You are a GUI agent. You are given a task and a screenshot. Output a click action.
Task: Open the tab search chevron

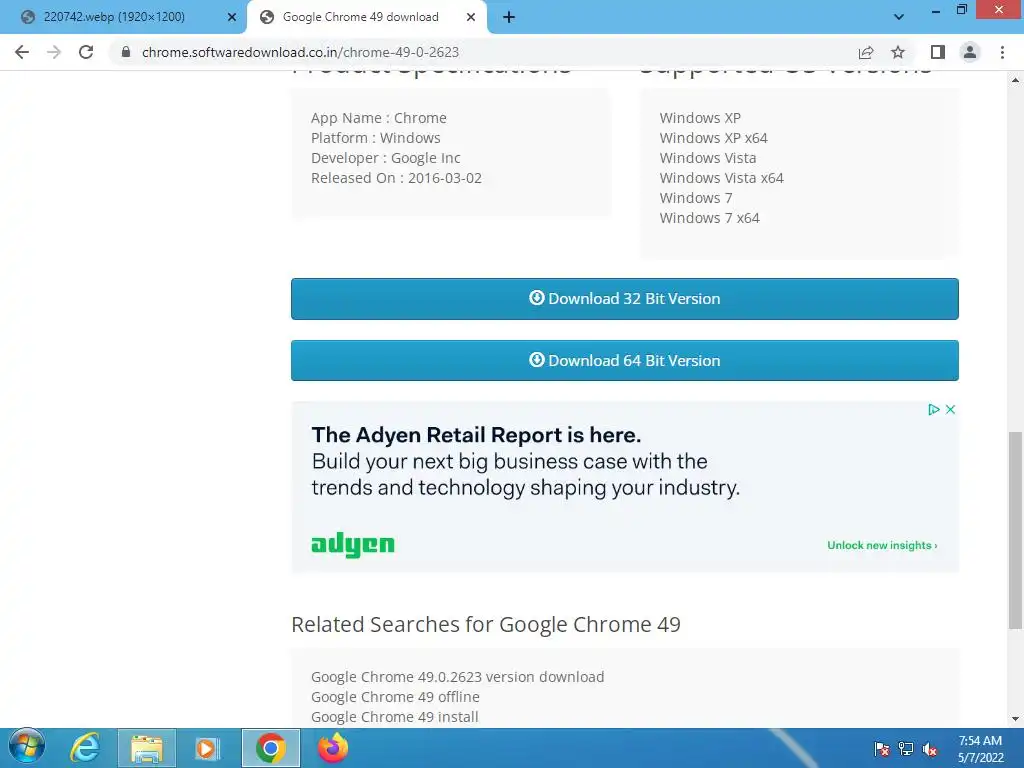pos(899,17)
